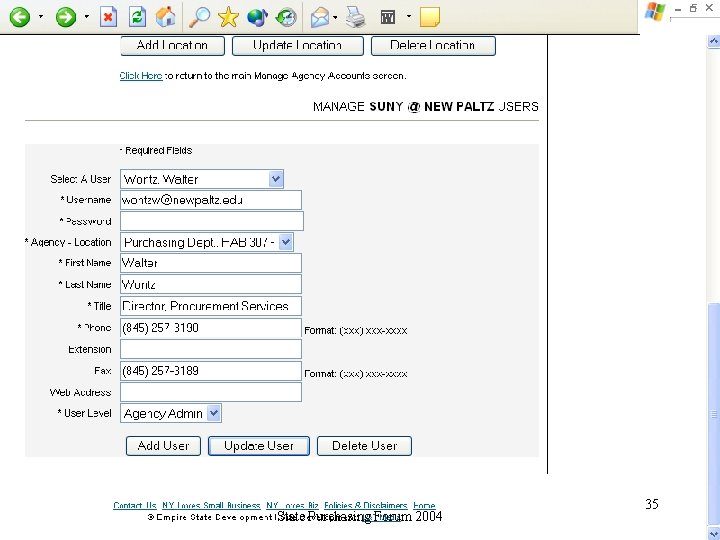Click into the Phone field
The image size is (720, 540).
(211, 328)
